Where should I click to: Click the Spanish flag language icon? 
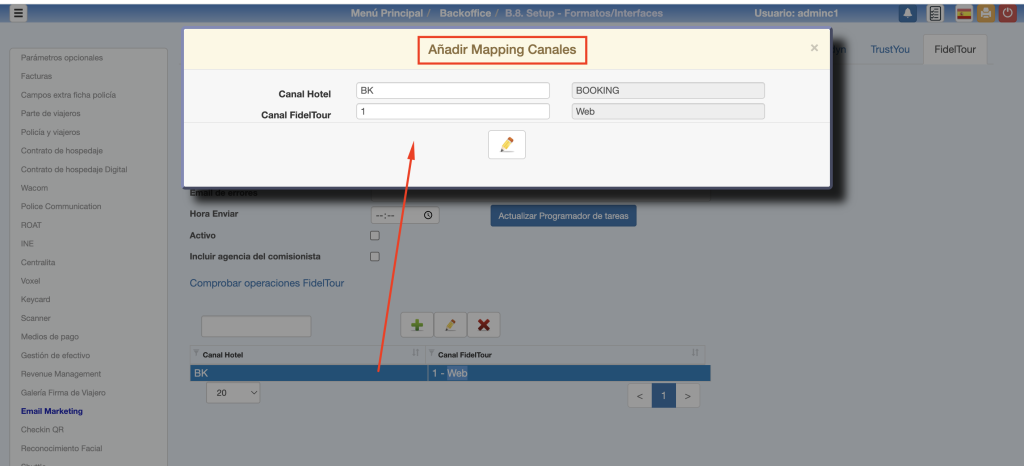[x=964, y=13]
